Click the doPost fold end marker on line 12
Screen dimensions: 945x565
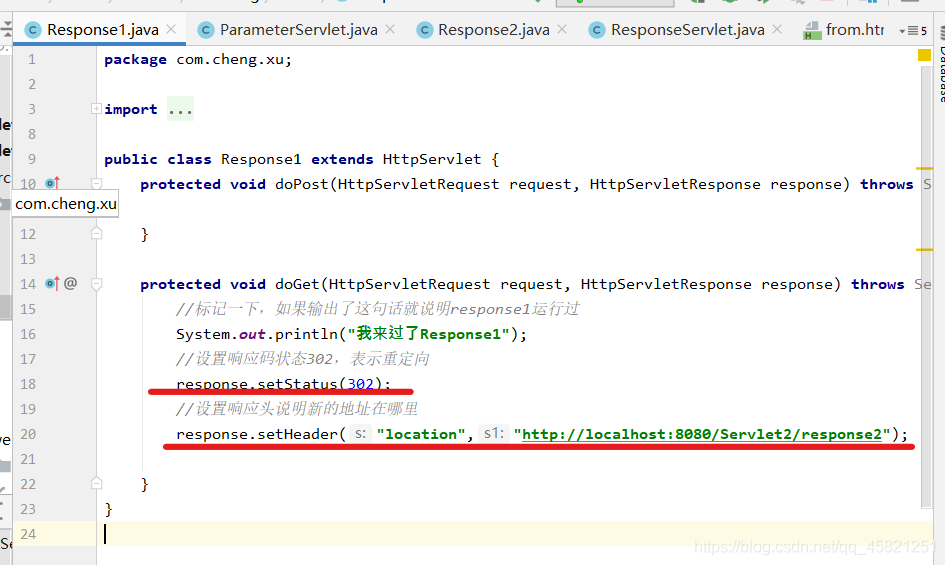[96, 233]
